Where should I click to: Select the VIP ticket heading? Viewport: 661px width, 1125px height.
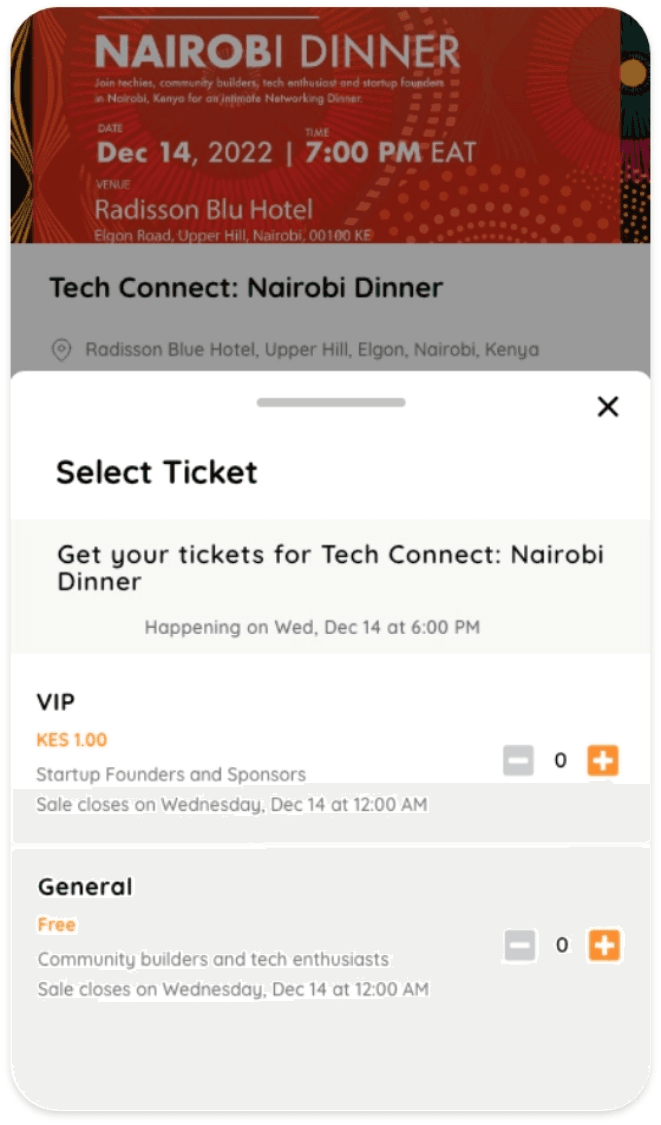pyautogui.click(x=56, y=702)
